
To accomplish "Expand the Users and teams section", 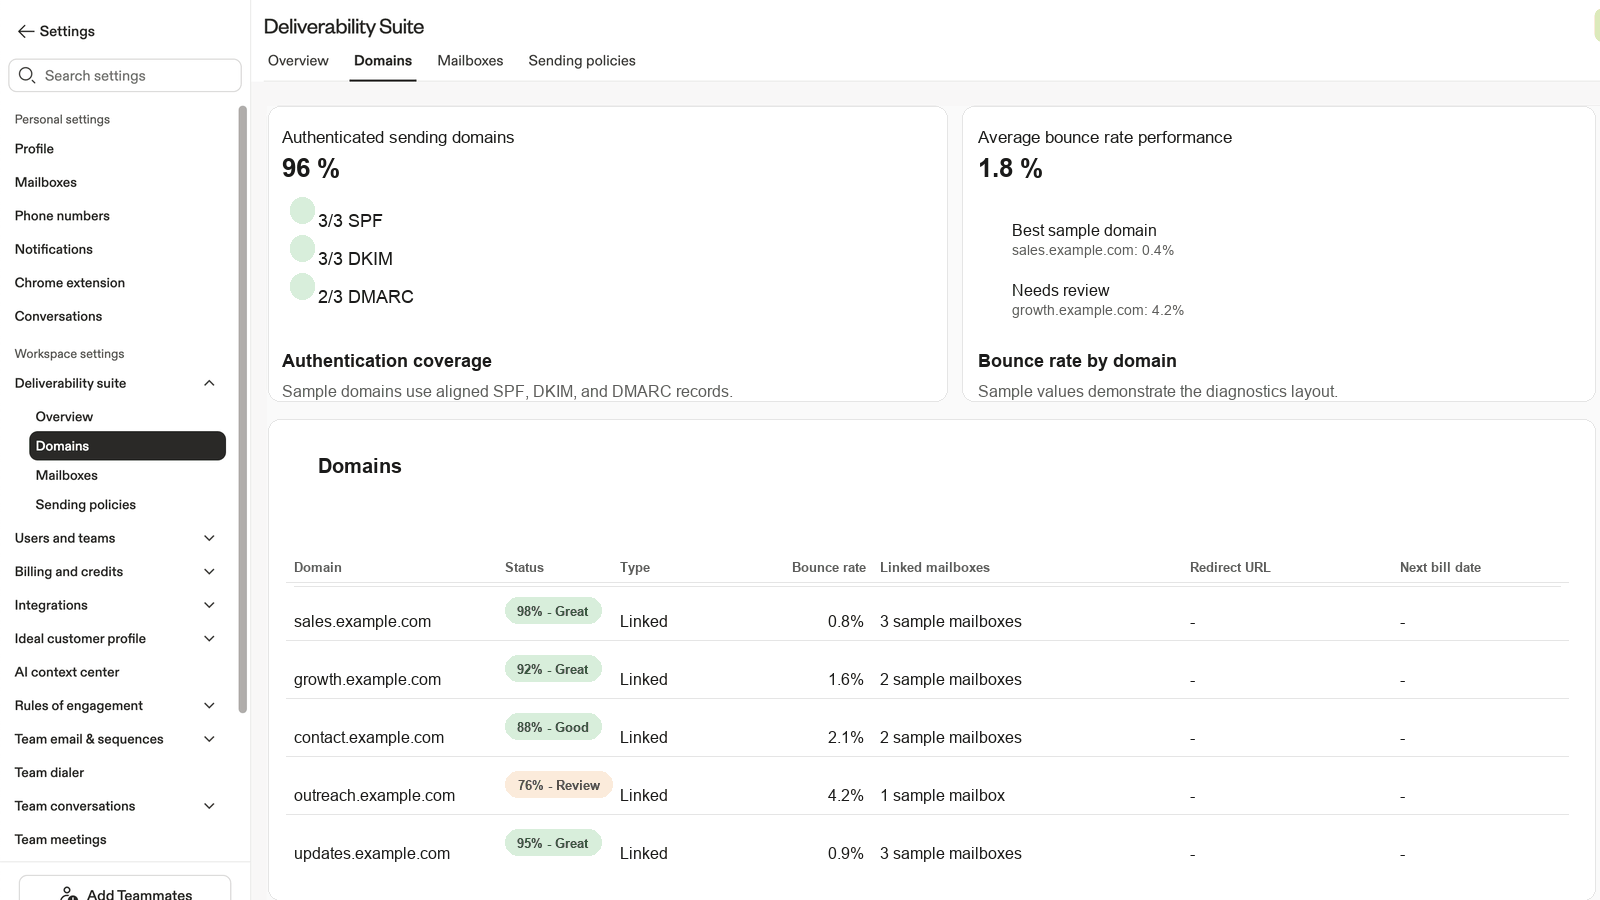I will click(x=209, y=538).
